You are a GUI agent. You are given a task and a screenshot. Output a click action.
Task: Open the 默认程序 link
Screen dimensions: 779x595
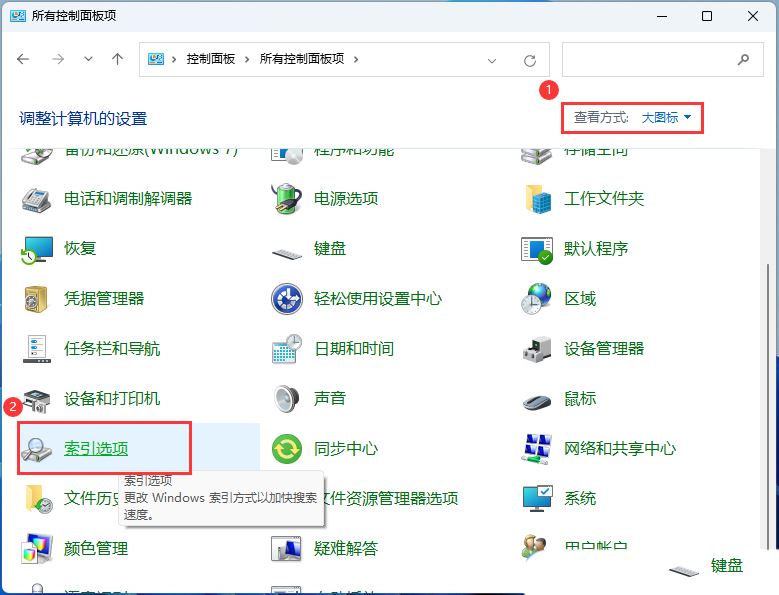pos(596,248)
